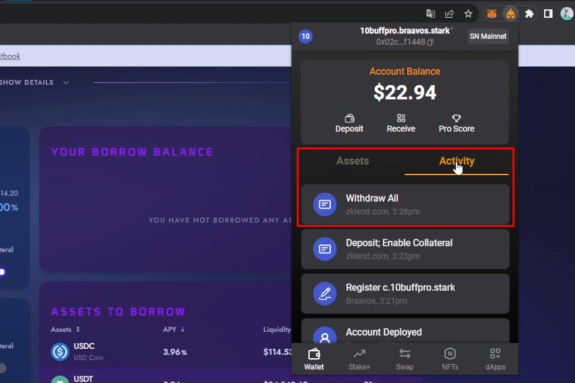This screenshot has height=383, width=575.
Task: Open the Pro Score option
Action: [456, 123]
